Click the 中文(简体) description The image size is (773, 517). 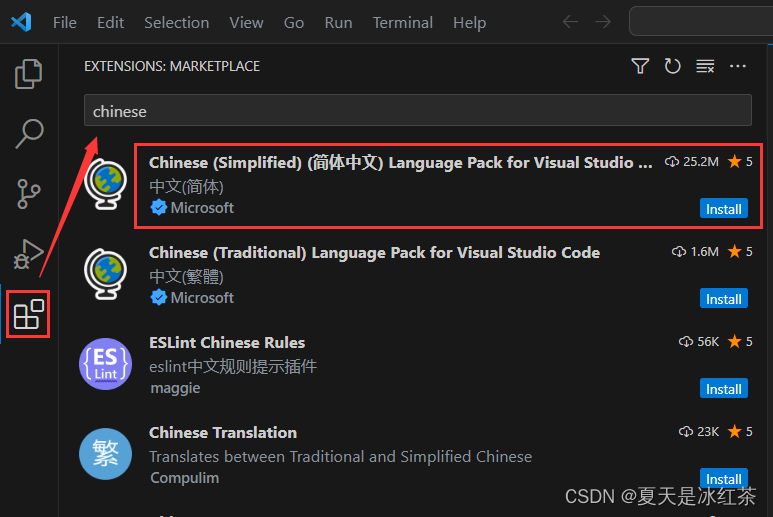point(186,186)
